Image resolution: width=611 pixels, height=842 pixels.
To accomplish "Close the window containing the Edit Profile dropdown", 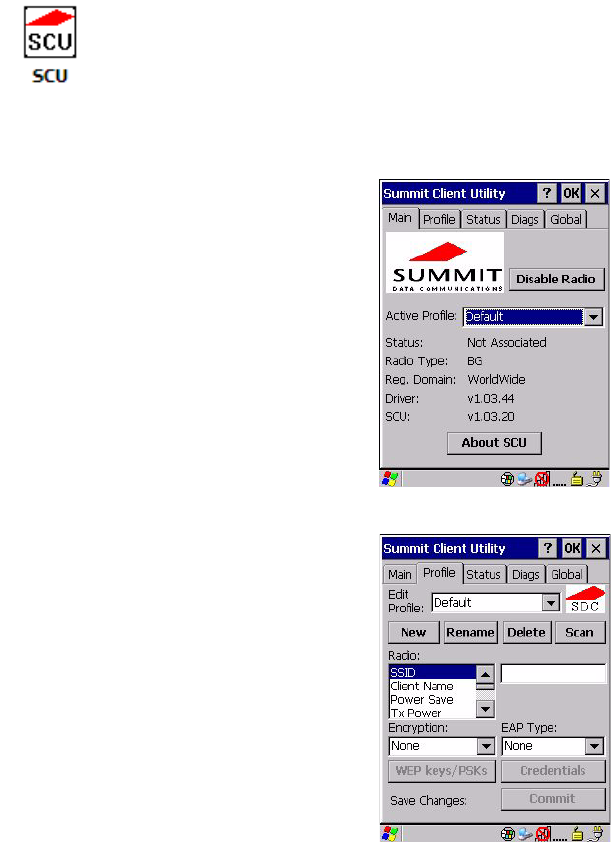I will click(595, 548).
